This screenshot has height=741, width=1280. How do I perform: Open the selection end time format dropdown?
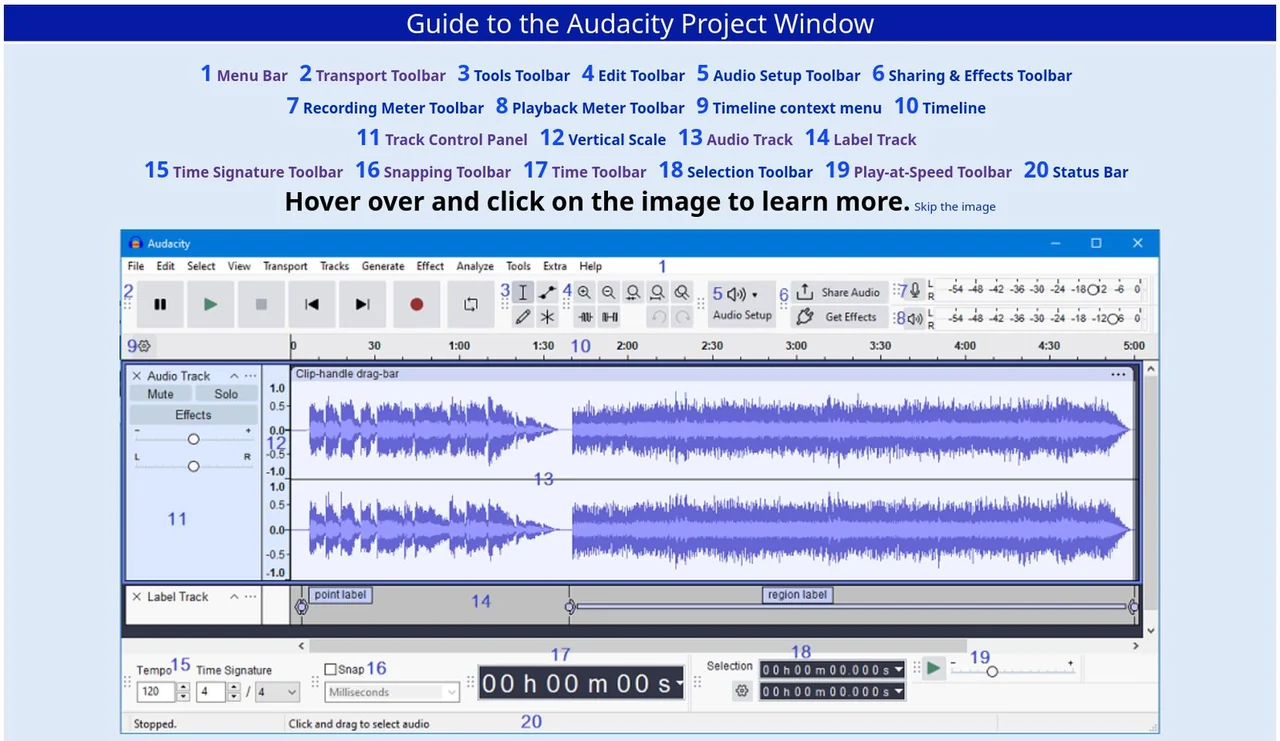click(x=899, y=692)
